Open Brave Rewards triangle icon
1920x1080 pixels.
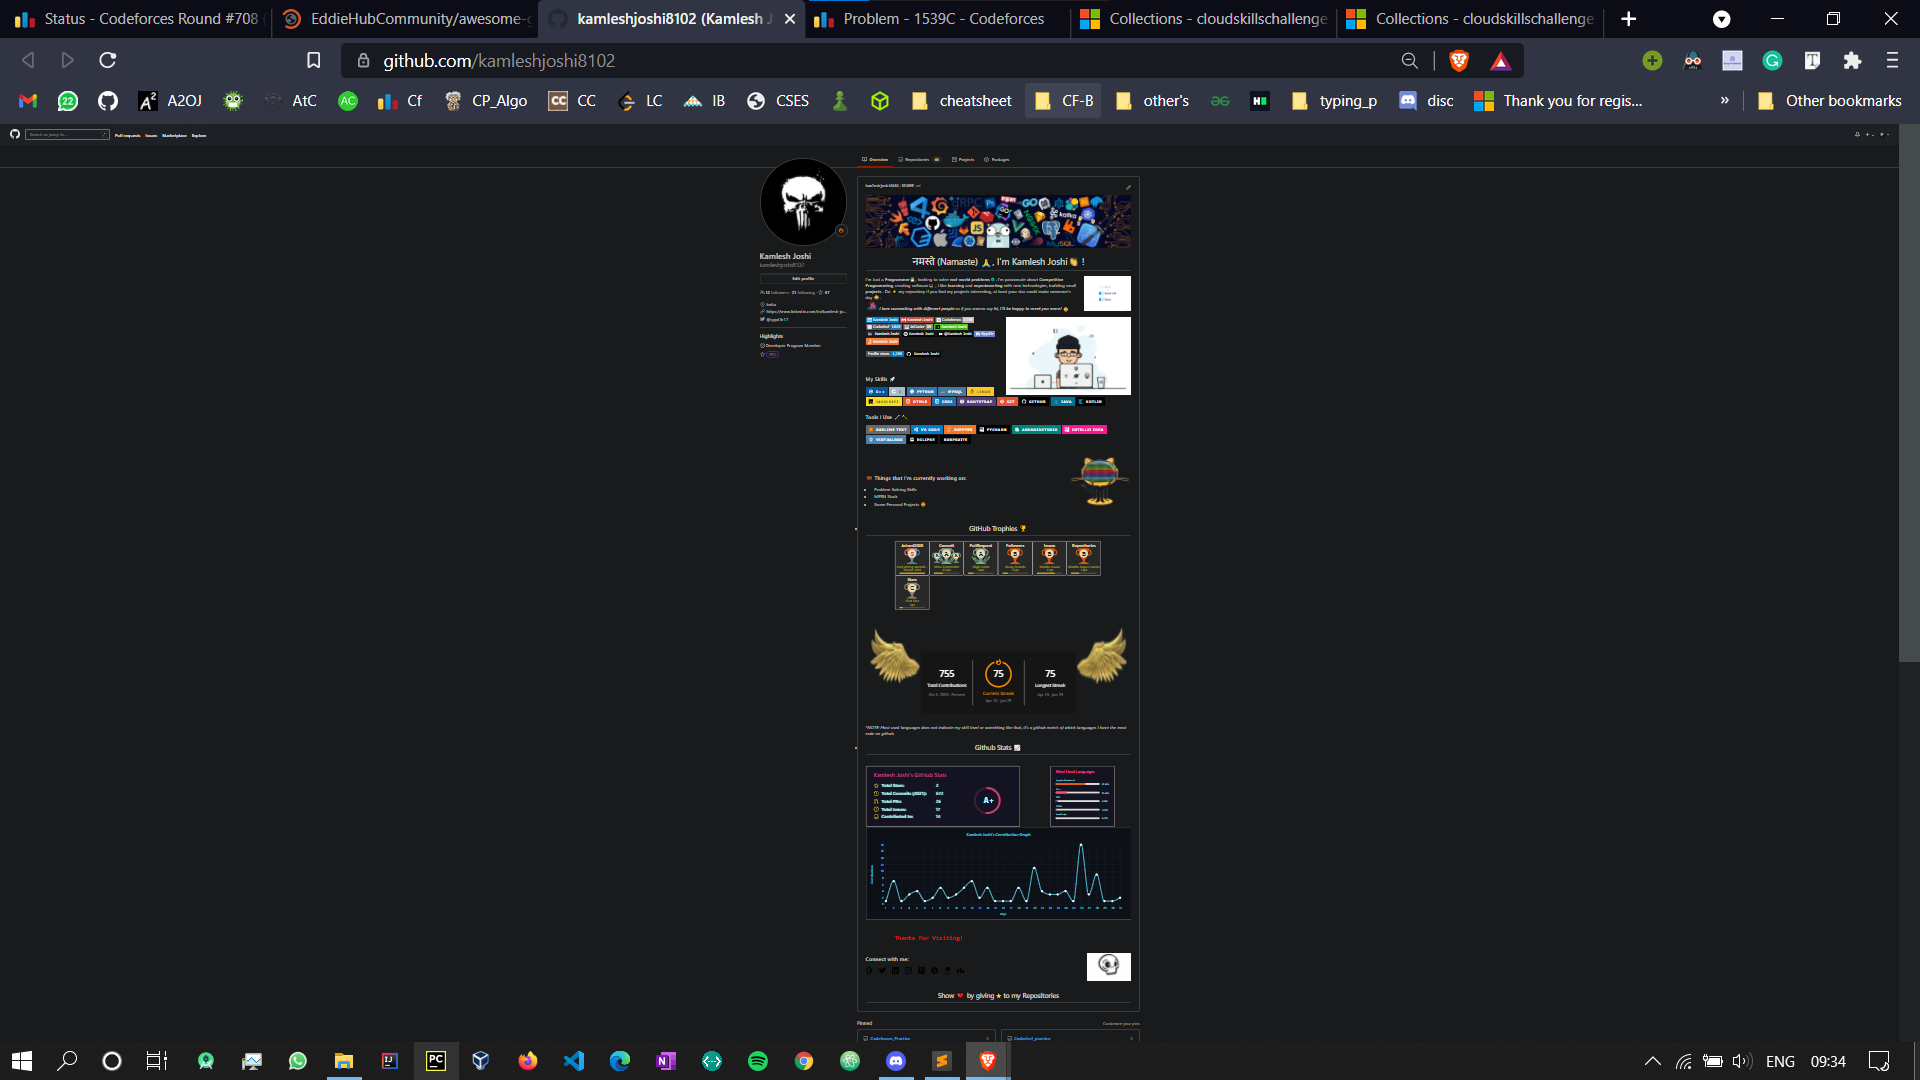[1500, 61]
